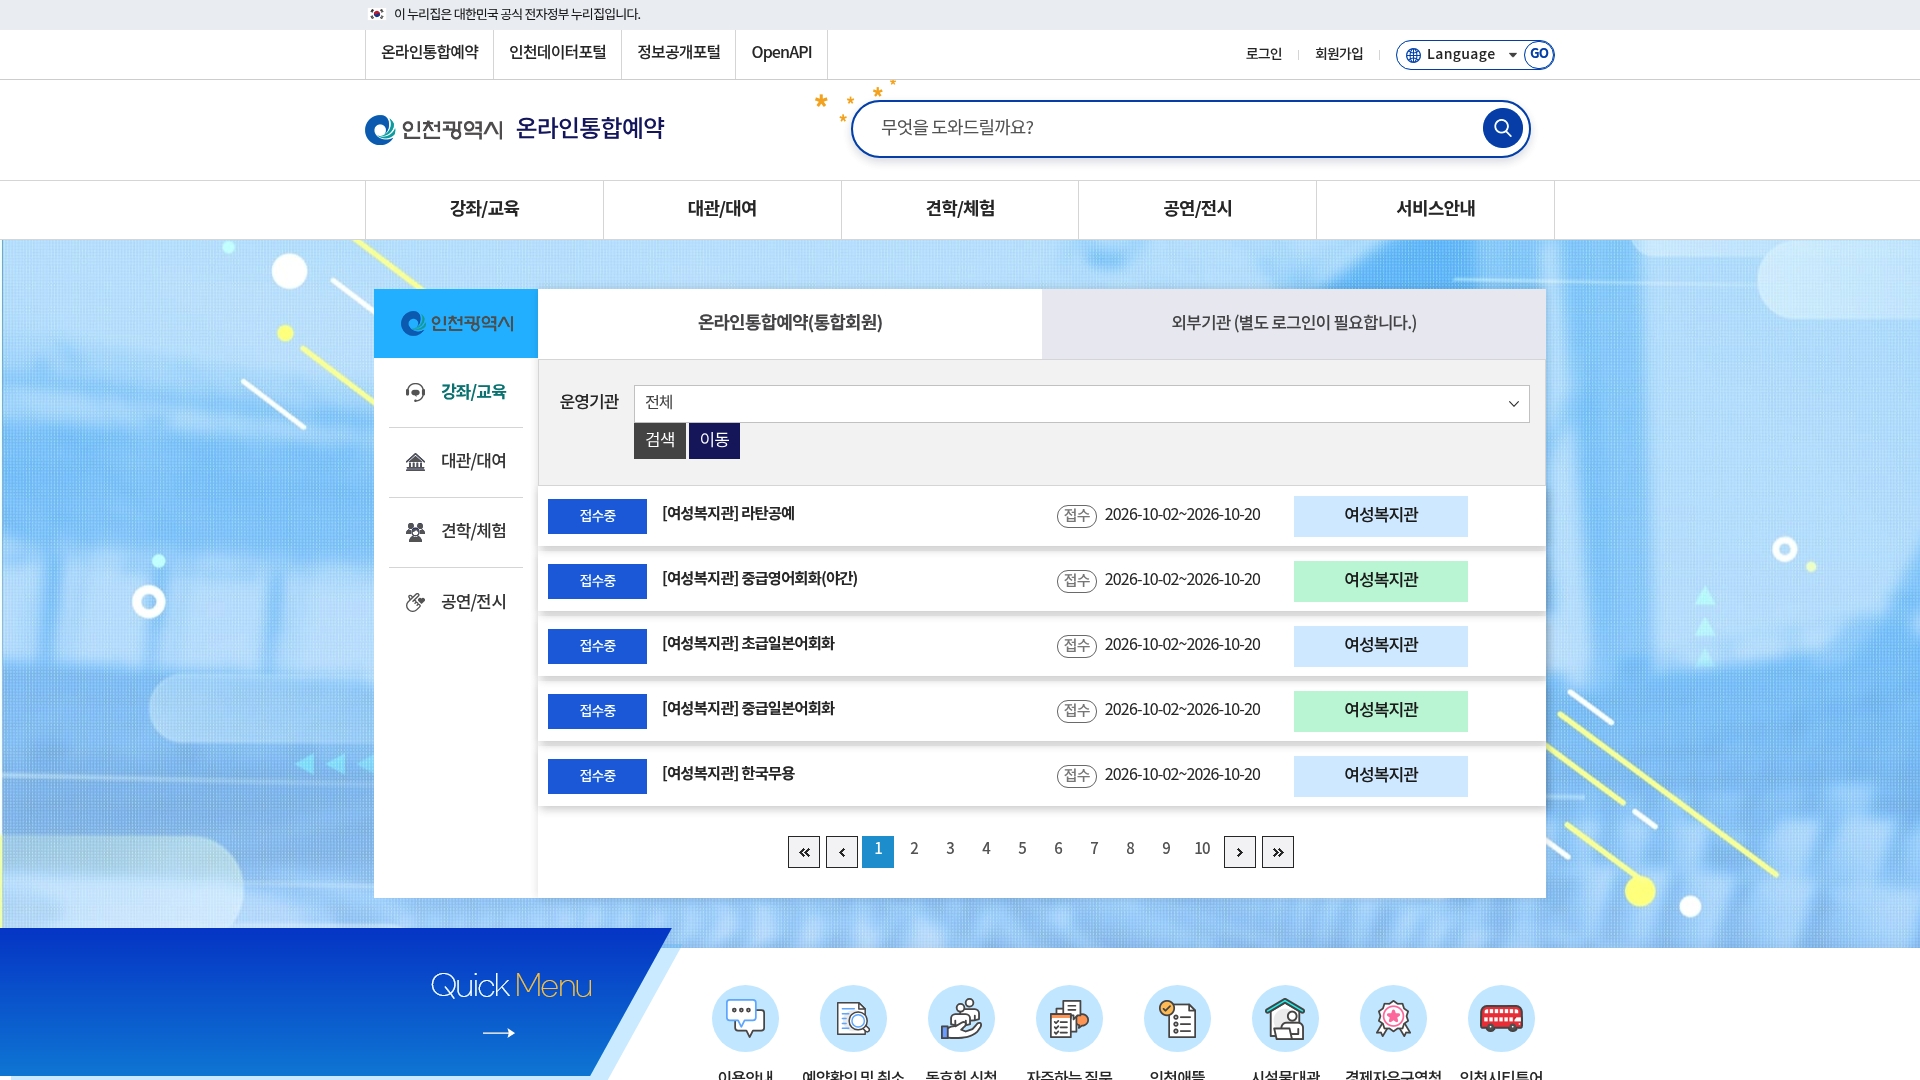Open the [여성복지관] 한국무용 course entry
Screen dimensions: 1920x1080
click(x=728, y=774)
